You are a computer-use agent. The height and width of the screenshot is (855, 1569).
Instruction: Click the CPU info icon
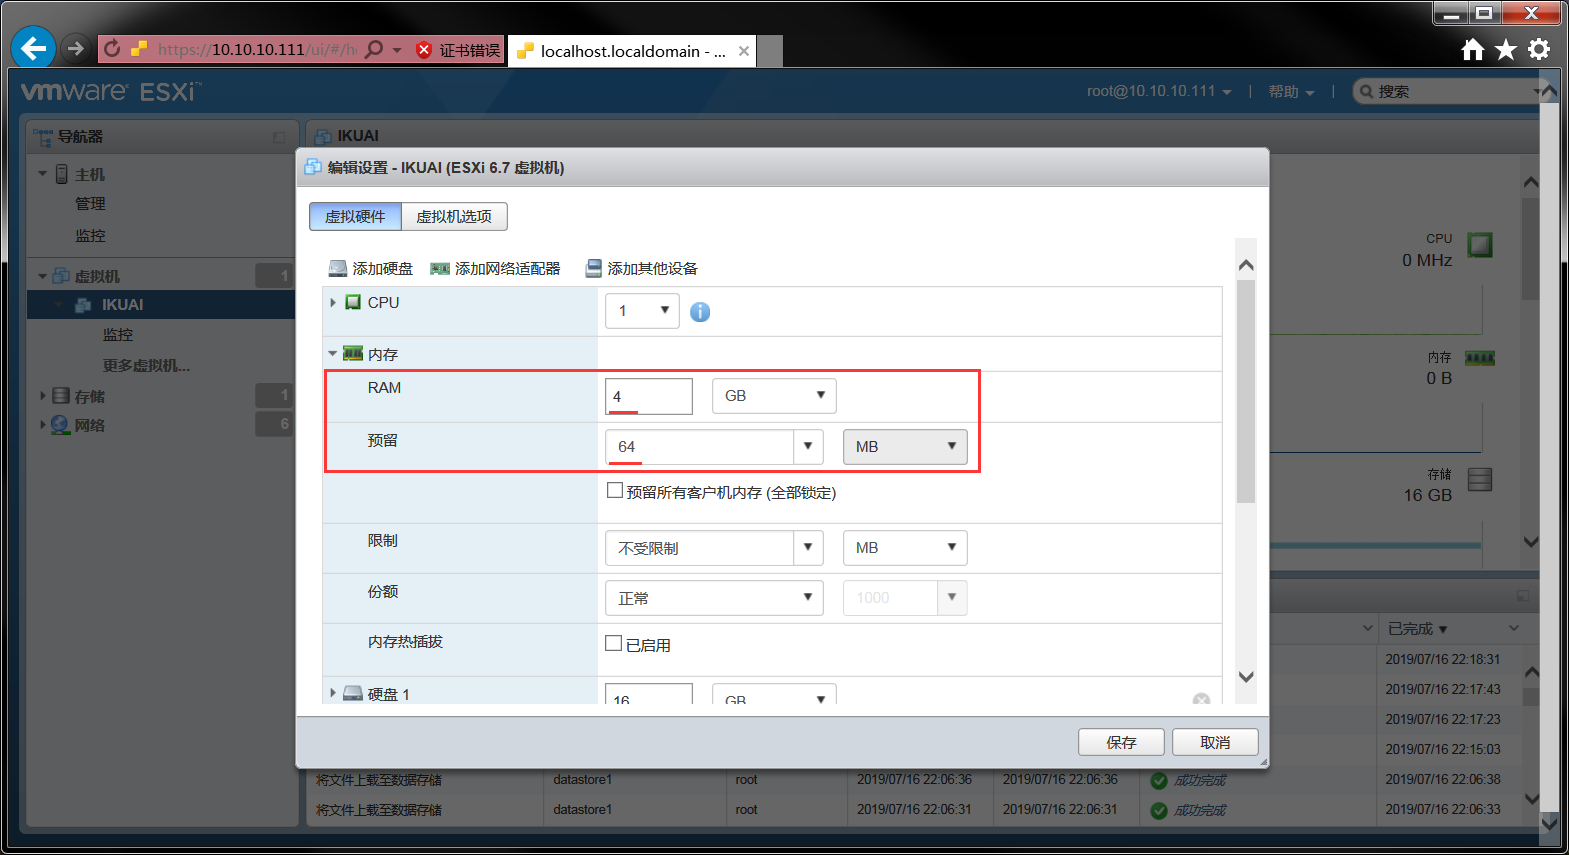(x=700, y=312)
